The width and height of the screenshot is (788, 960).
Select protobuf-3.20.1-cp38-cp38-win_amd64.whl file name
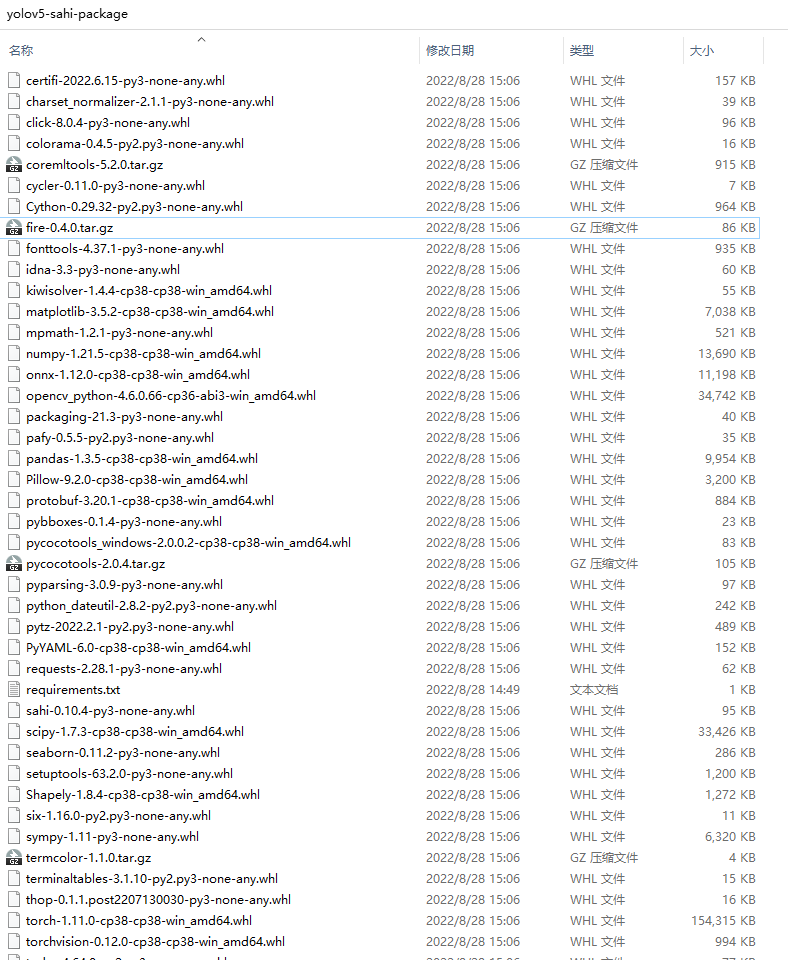[150, 501]
